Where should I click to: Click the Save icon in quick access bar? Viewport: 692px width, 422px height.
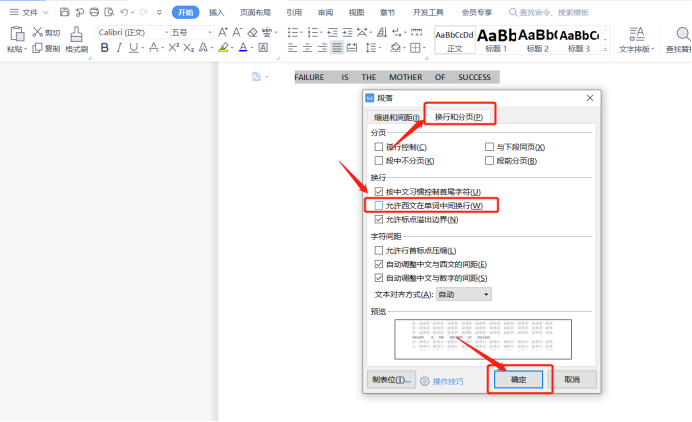pyautogui.click(x=64, y=12)
